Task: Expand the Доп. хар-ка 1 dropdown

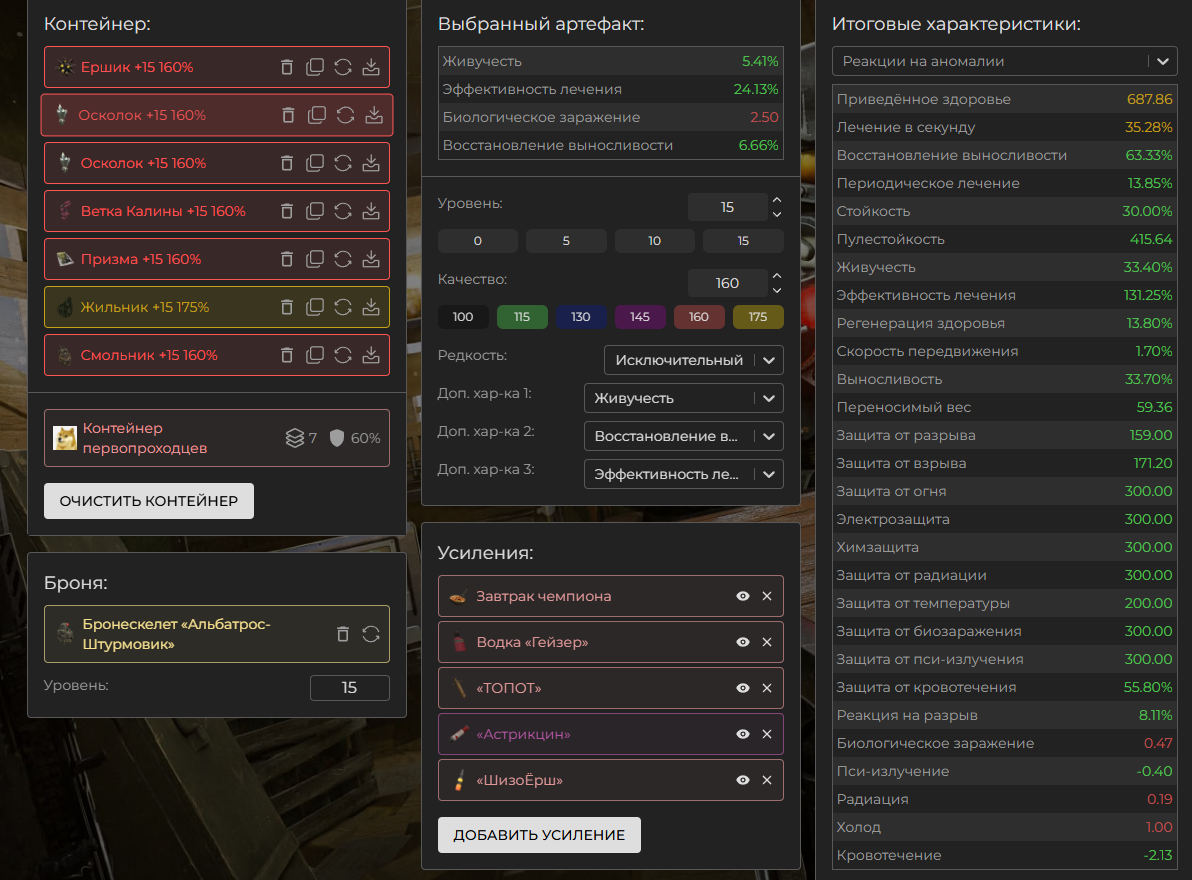Action: (683, 398)
